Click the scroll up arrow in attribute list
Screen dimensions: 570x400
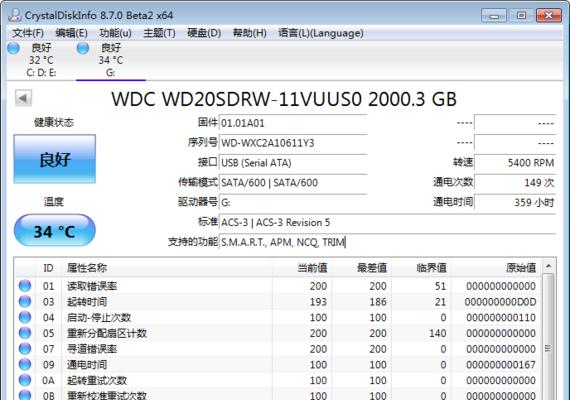click(x=548, y=267)
